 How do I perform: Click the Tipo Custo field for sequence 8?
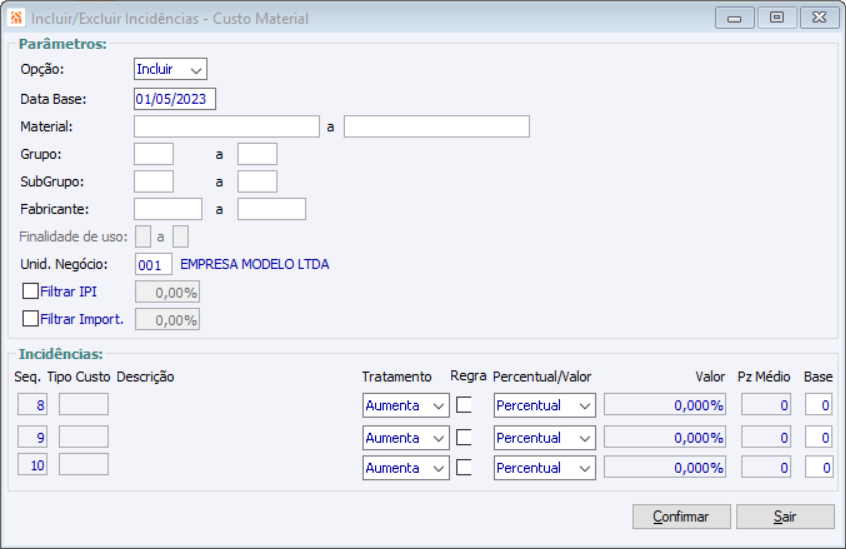[84, 404]
